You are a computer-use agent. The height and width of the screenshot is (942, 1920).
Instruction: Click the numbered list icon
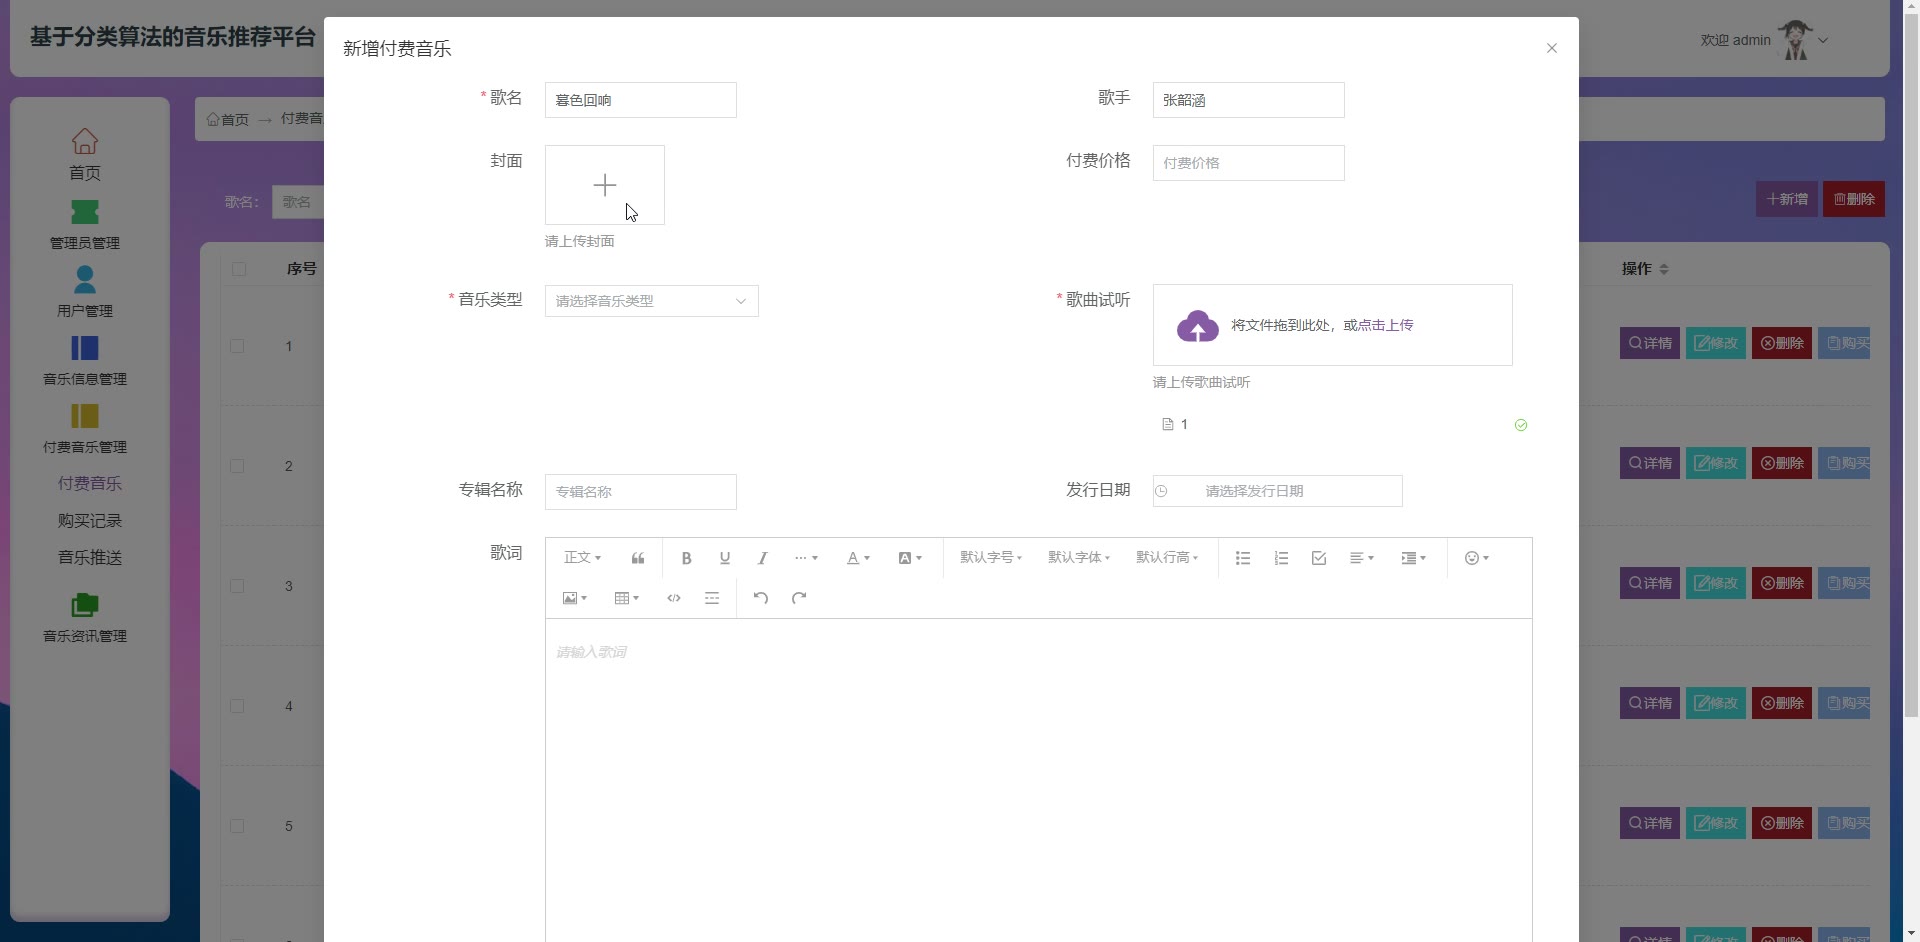(x=1281, y=558)
